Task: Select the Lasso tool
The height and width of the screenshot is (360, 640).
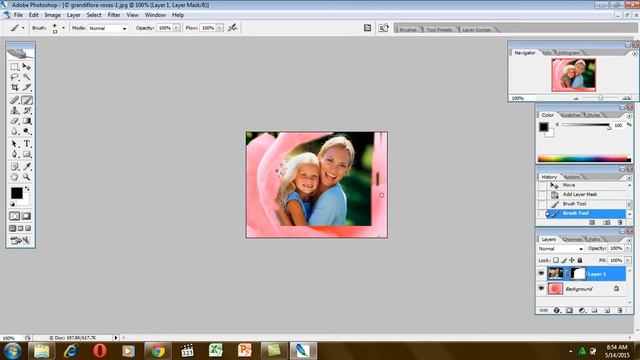Action: (x=15, y=77)
